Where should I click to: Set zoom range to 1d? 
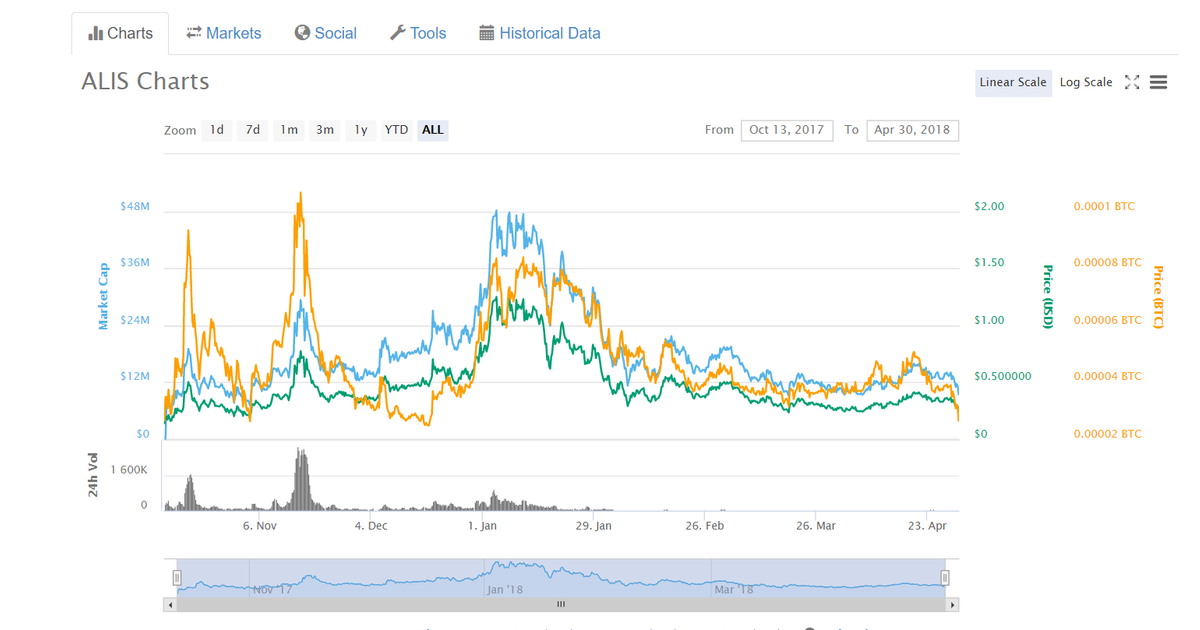click(217, 130)
